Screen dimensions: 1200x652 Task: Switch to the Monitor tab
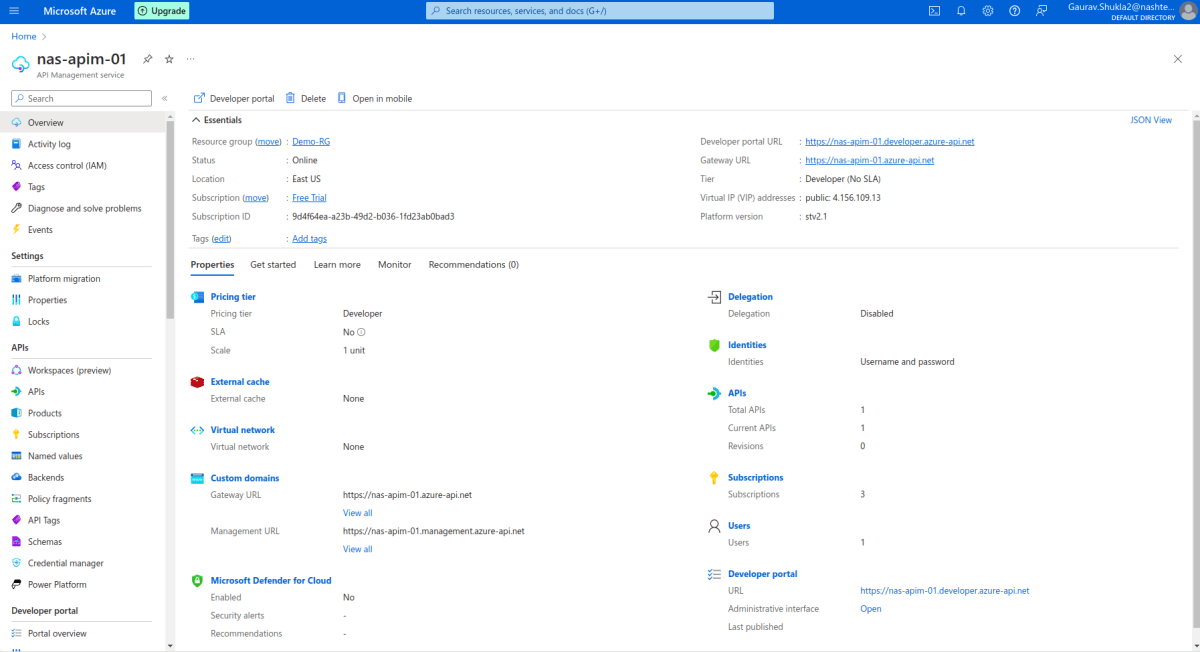coord(394,264)
